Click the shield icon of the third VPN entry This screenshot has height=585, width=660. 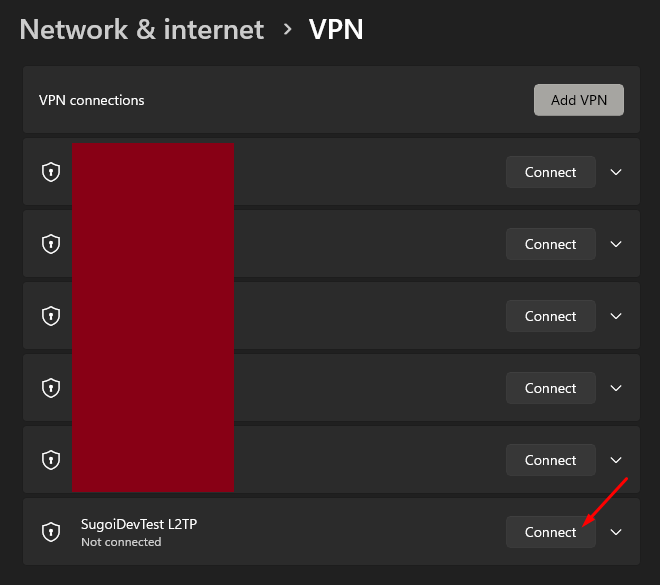coord(51,316)
